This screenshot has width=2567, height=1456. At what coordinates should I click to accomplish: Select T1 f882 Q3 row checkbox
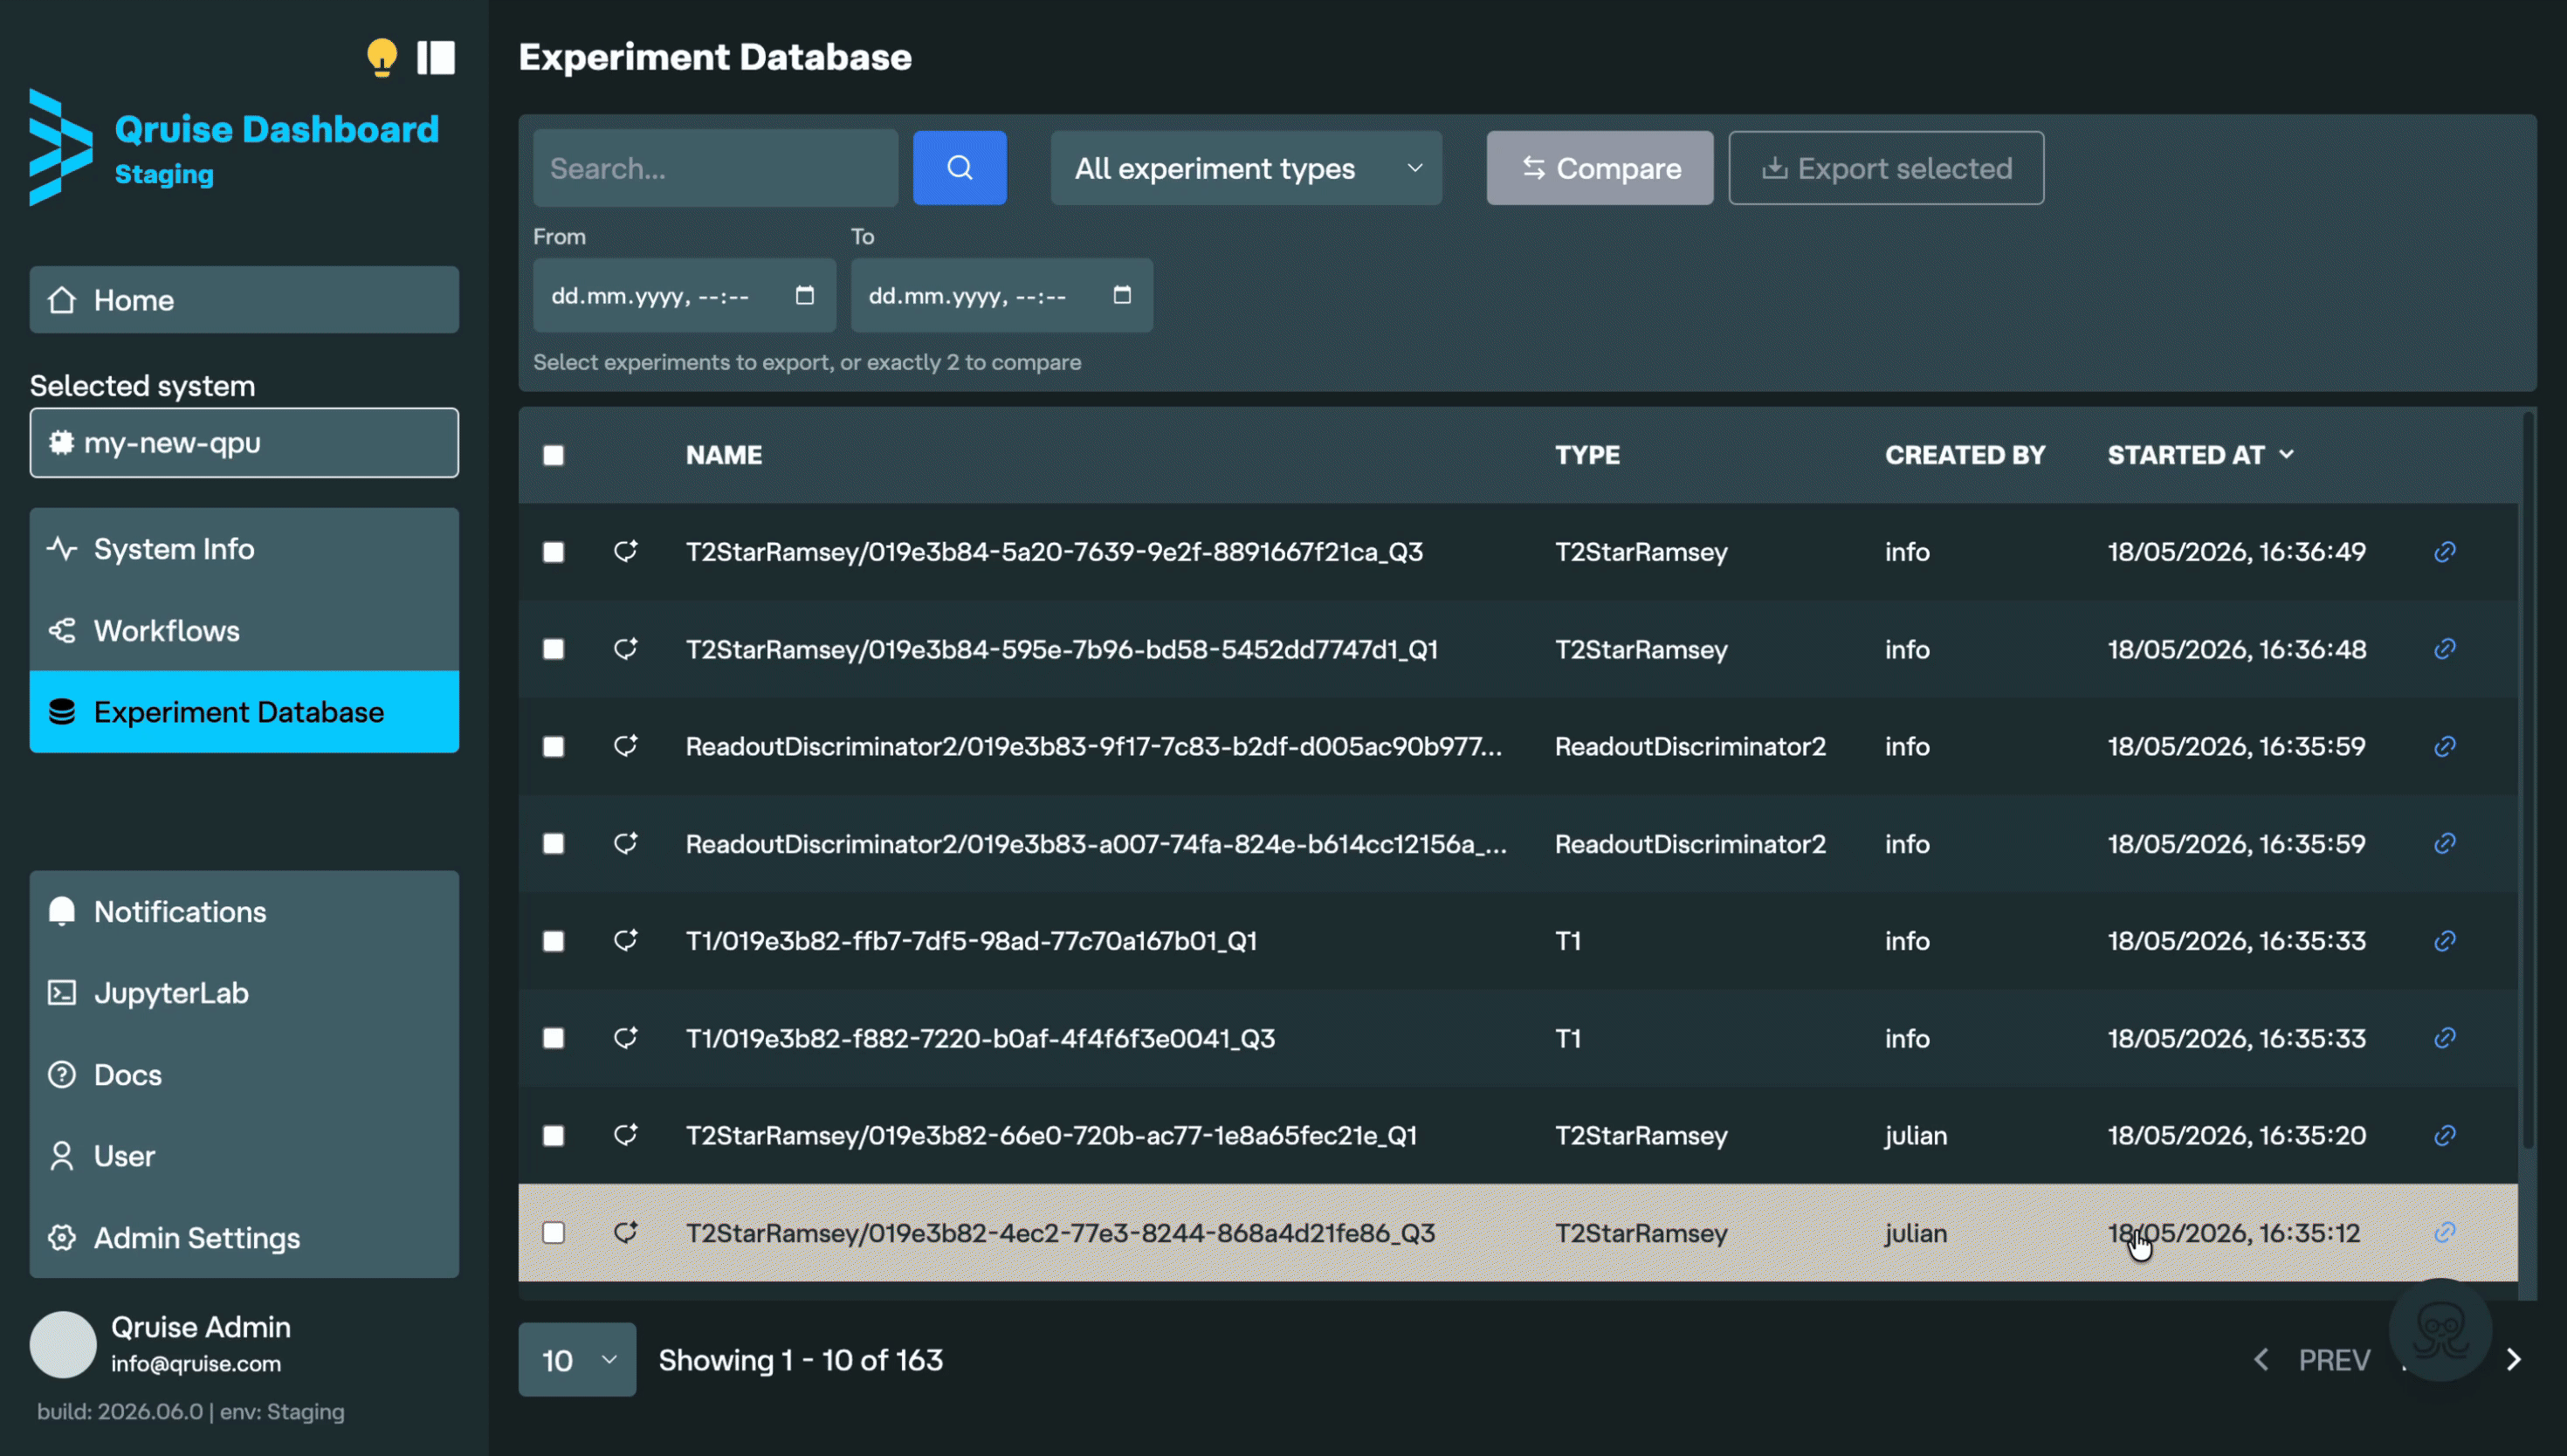pyautogui.click(x=553, y=1038)
